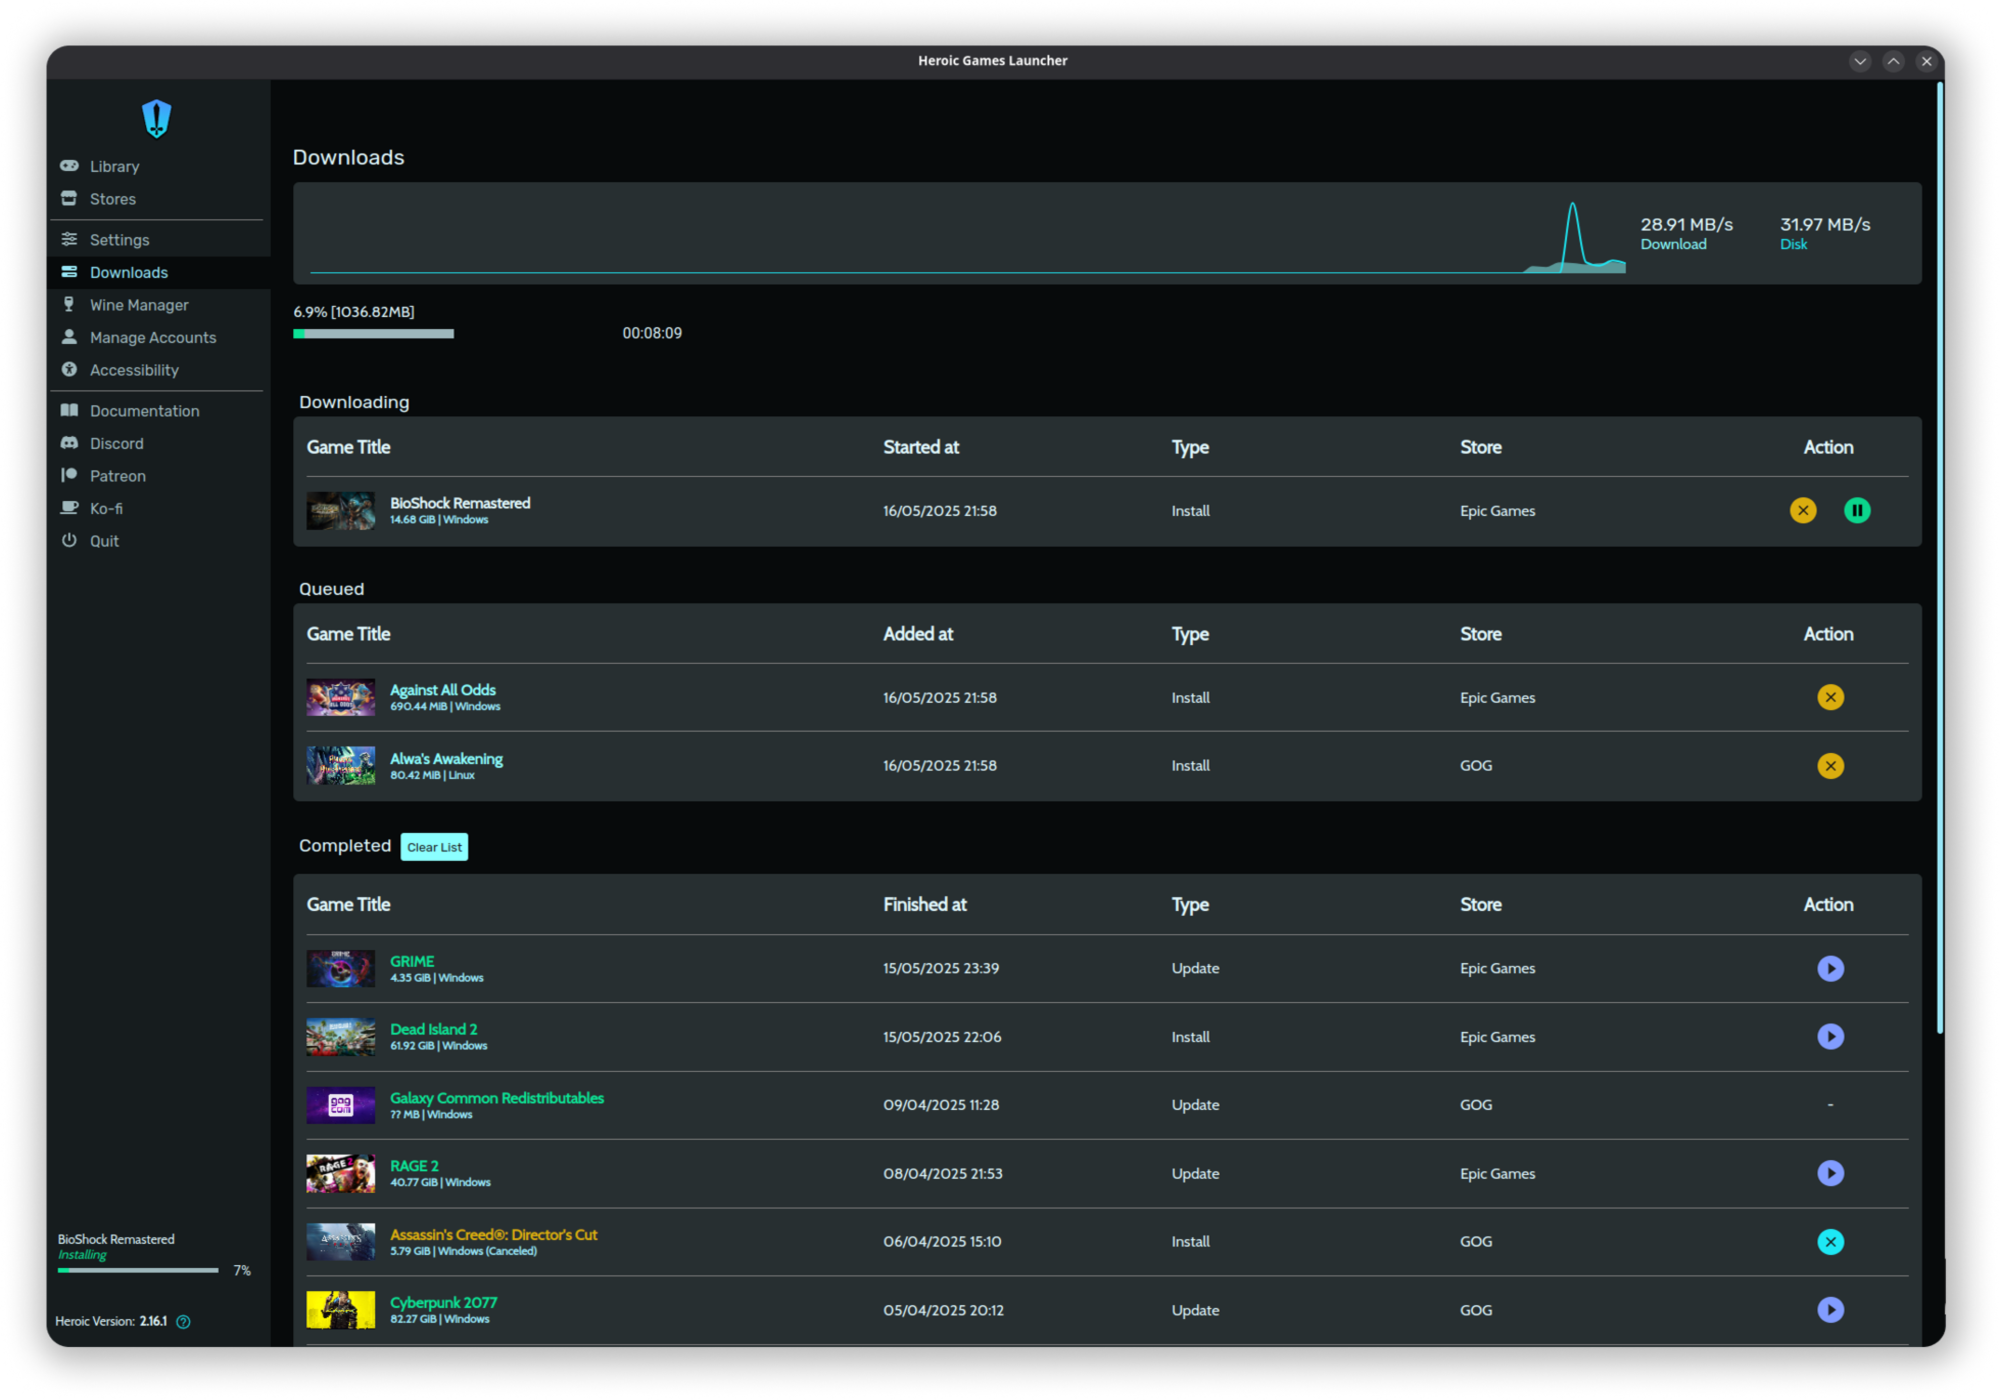The image size is (2000, 1400).
Task: Open Cyberpunk 2077 game page
Action: (443, 1303)
